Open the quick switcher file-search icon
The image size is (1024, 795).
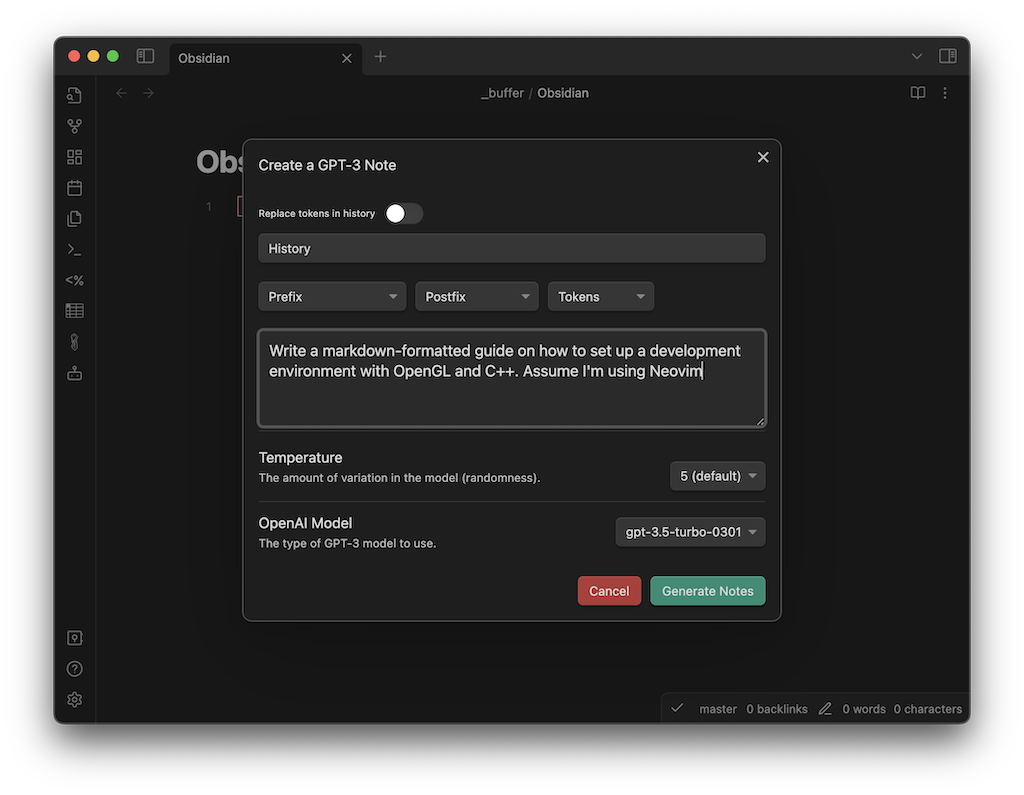coord(74,95)
